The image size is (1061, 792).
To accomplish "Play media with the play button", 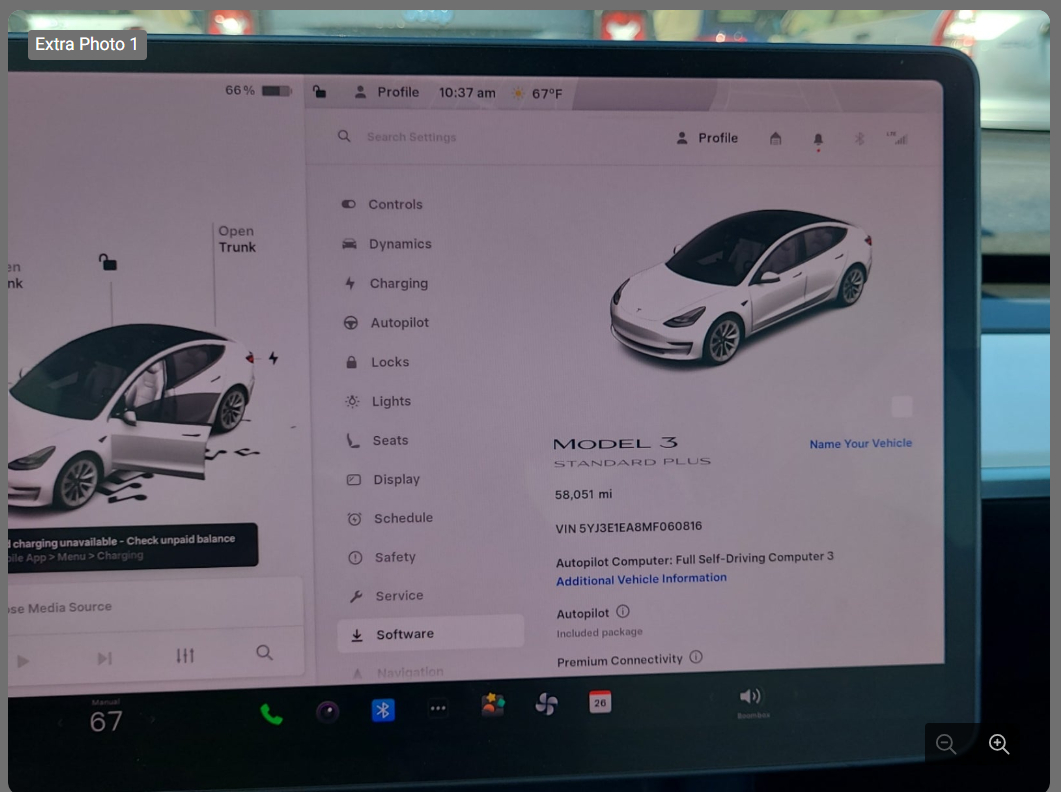I will click(22, 661).
